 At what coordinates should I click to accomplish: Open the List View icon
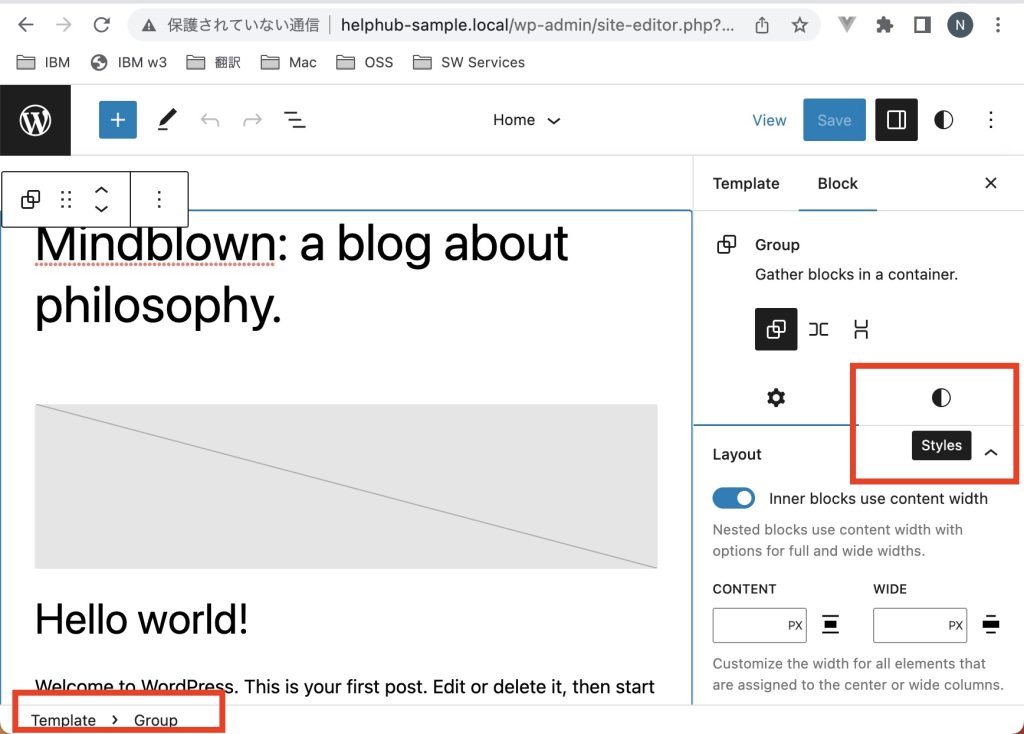294,120
